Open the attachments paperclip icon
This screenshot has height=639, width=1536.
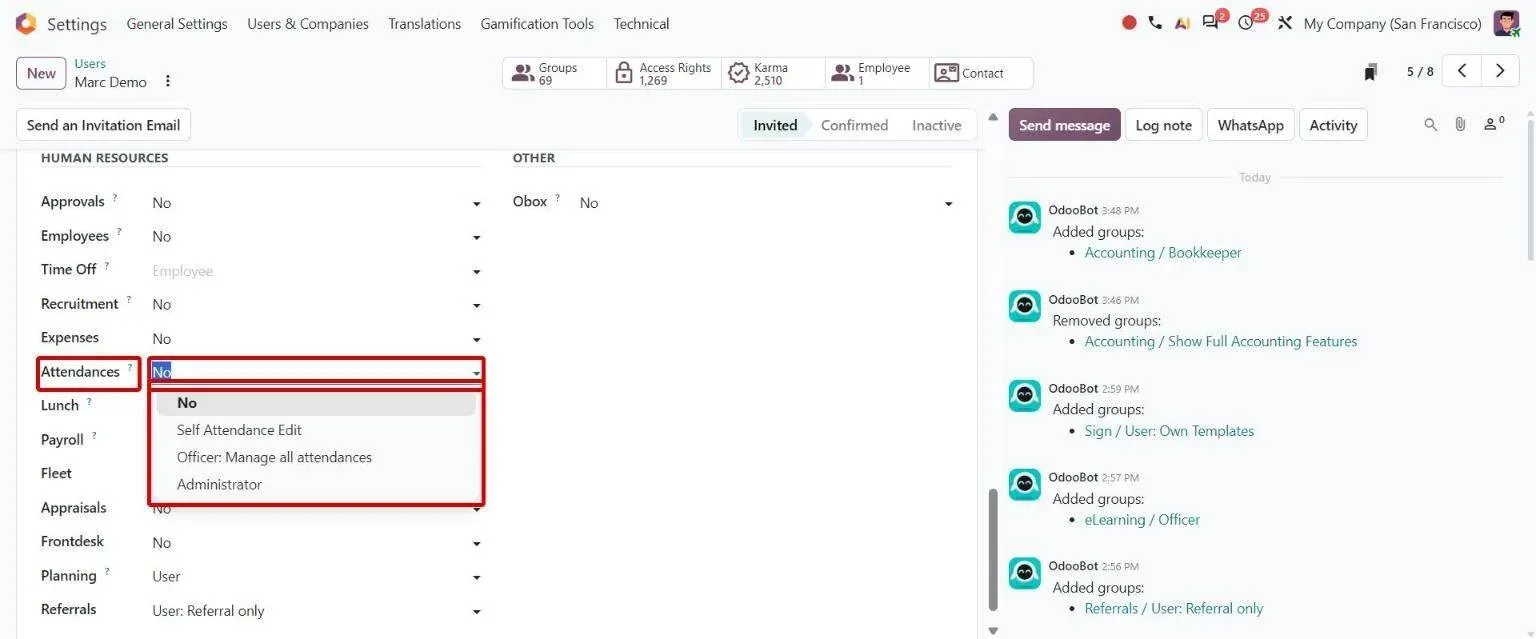click(1460, 125)
